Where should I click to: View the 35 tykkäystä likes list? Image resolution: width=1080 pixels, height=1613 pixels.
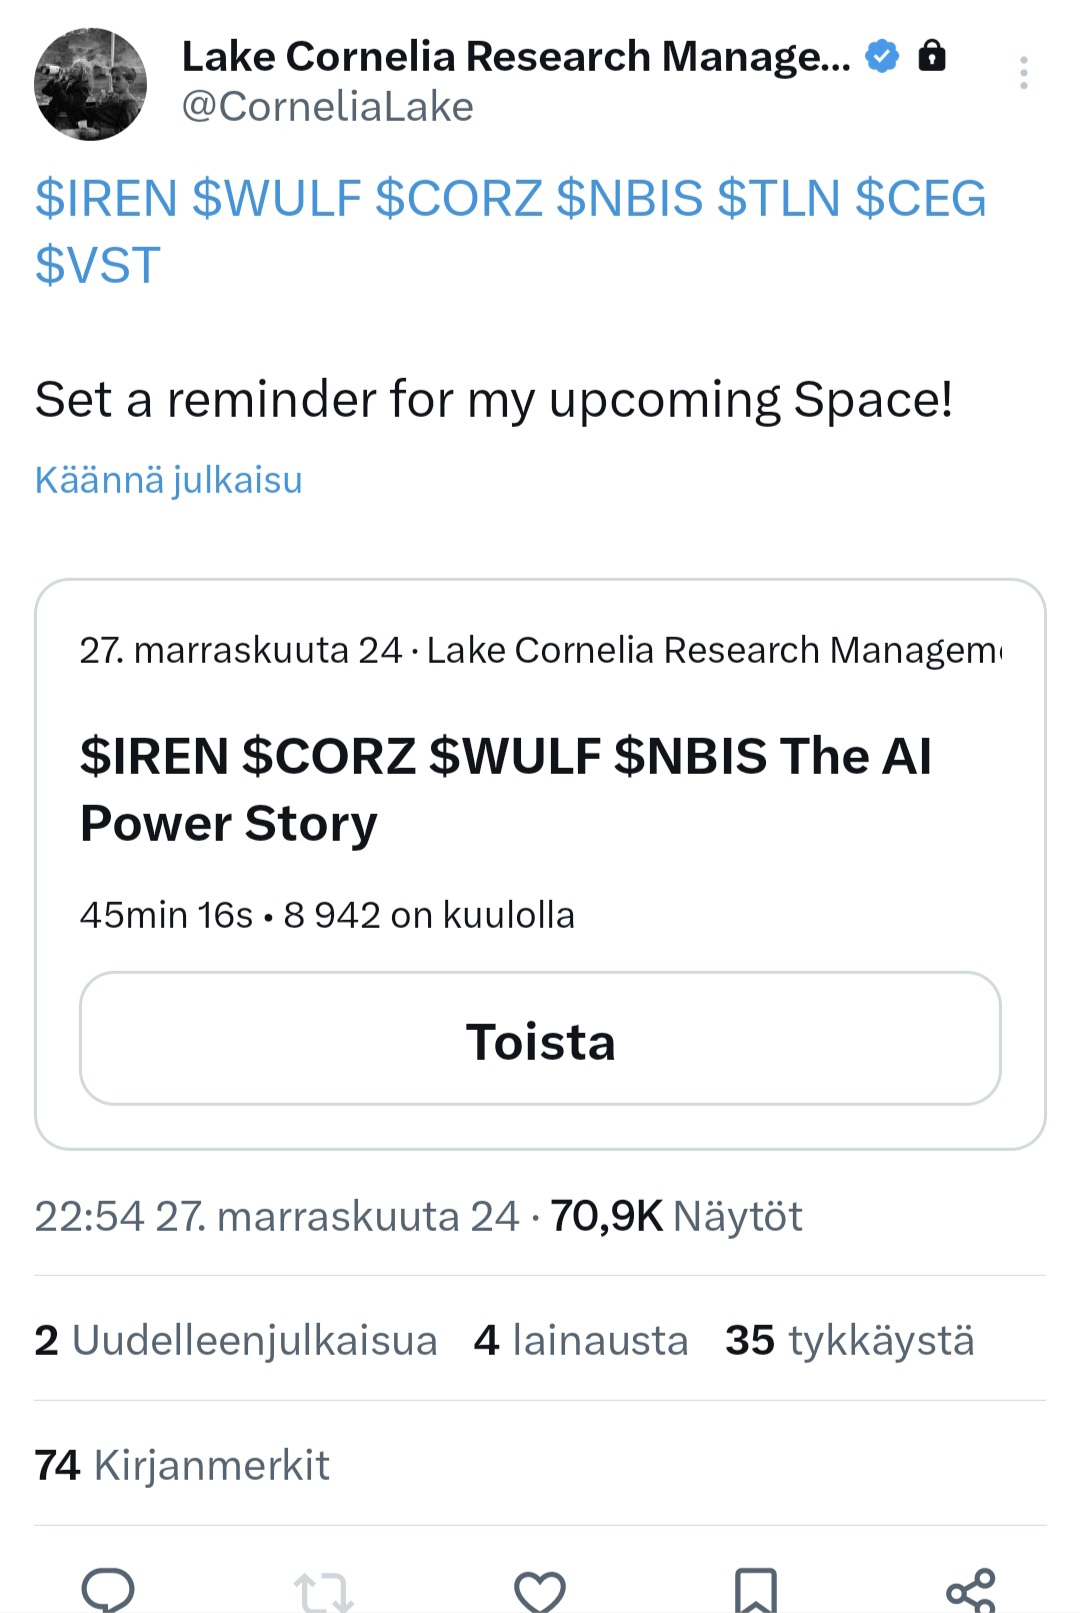[x=849, y=1340]
